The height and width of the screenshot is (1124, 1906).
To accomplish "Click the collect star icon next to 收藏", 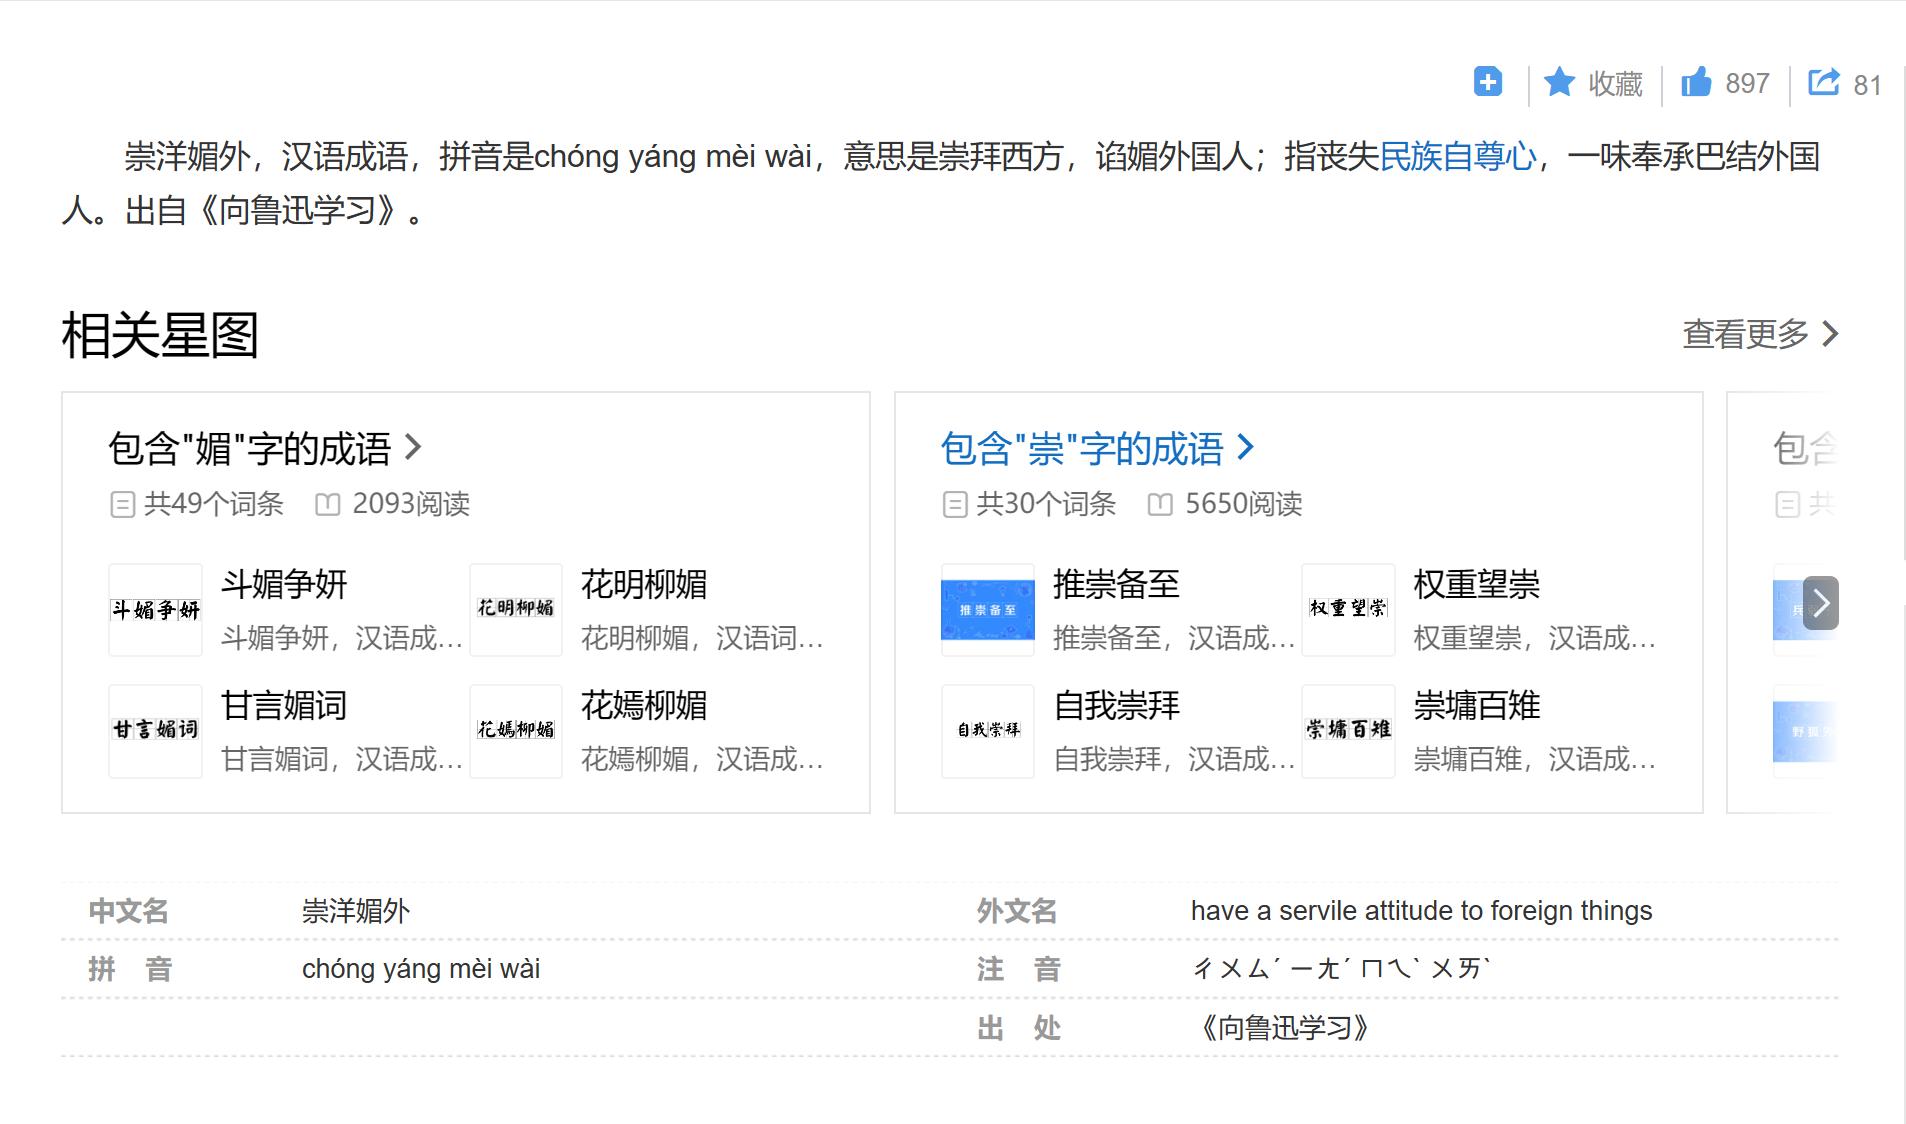I will point(1561,83).
